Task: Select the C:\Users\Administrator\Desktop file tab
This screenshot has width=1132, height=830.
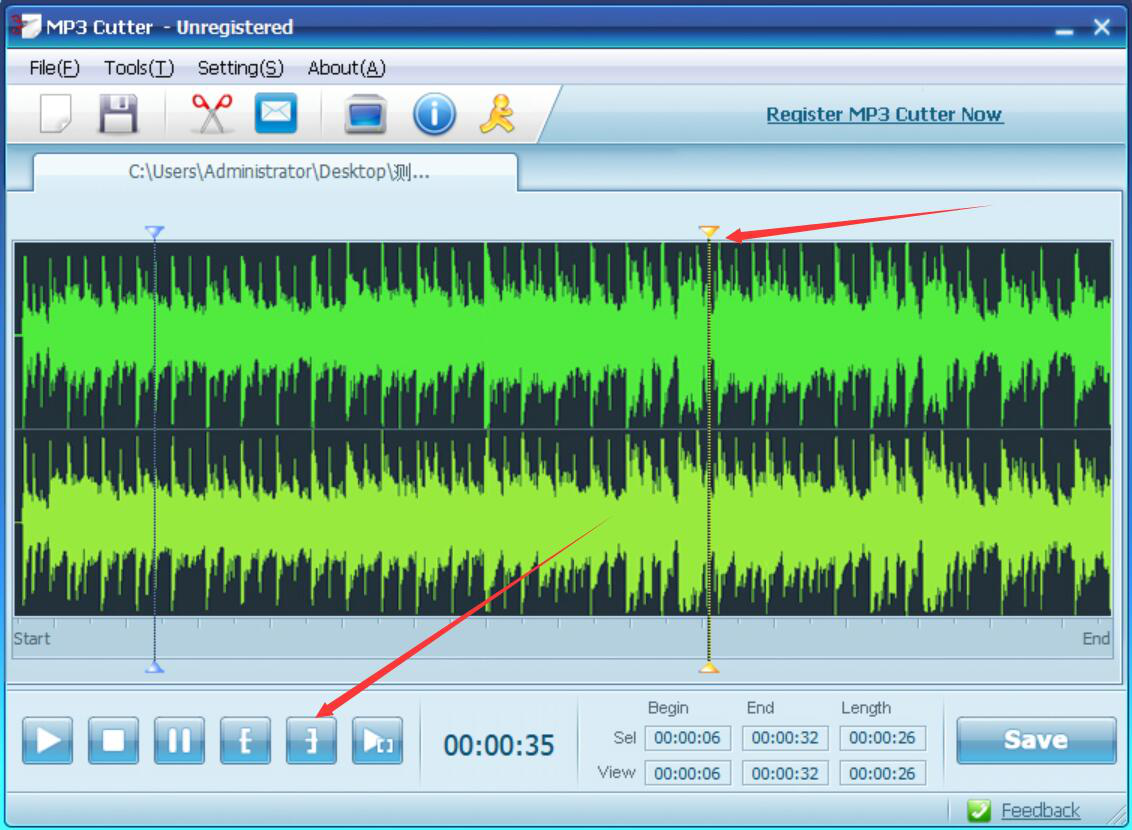Action: pyautogui.click(x=276, y=172)
